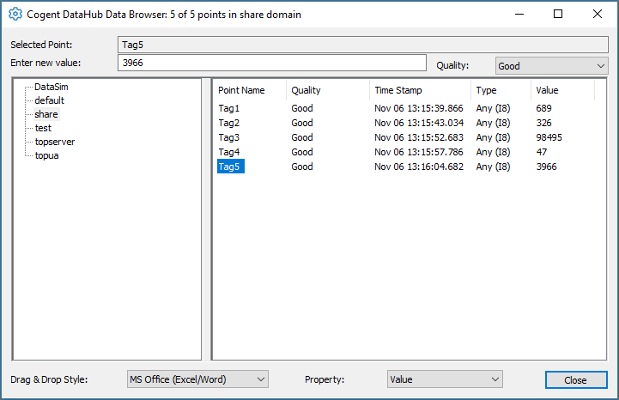Click the value 98495 in Tag3 row
This screenshot has height=400, width=619.
(549, 137)
